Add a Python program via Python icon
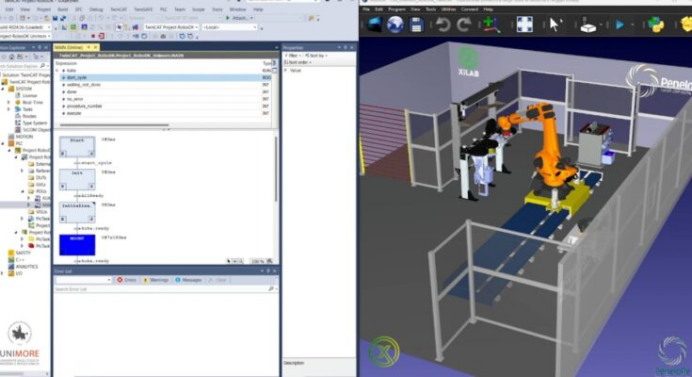The image size is (692, 377). pyautogui.click(x=656, y=24)
